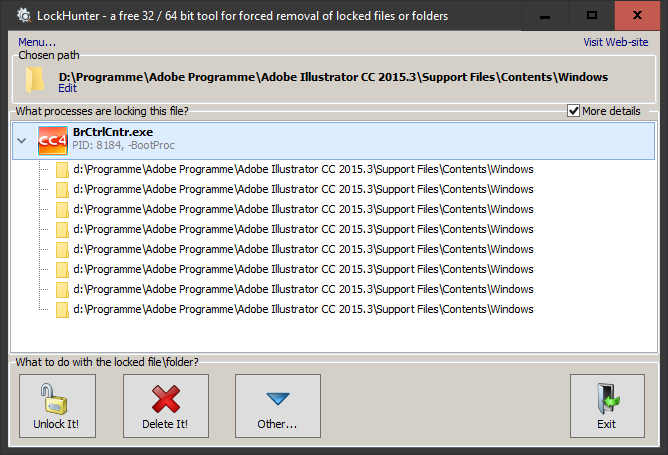Click the Exit door icon
Screen dimensions: 668x455
click(608, 399)
